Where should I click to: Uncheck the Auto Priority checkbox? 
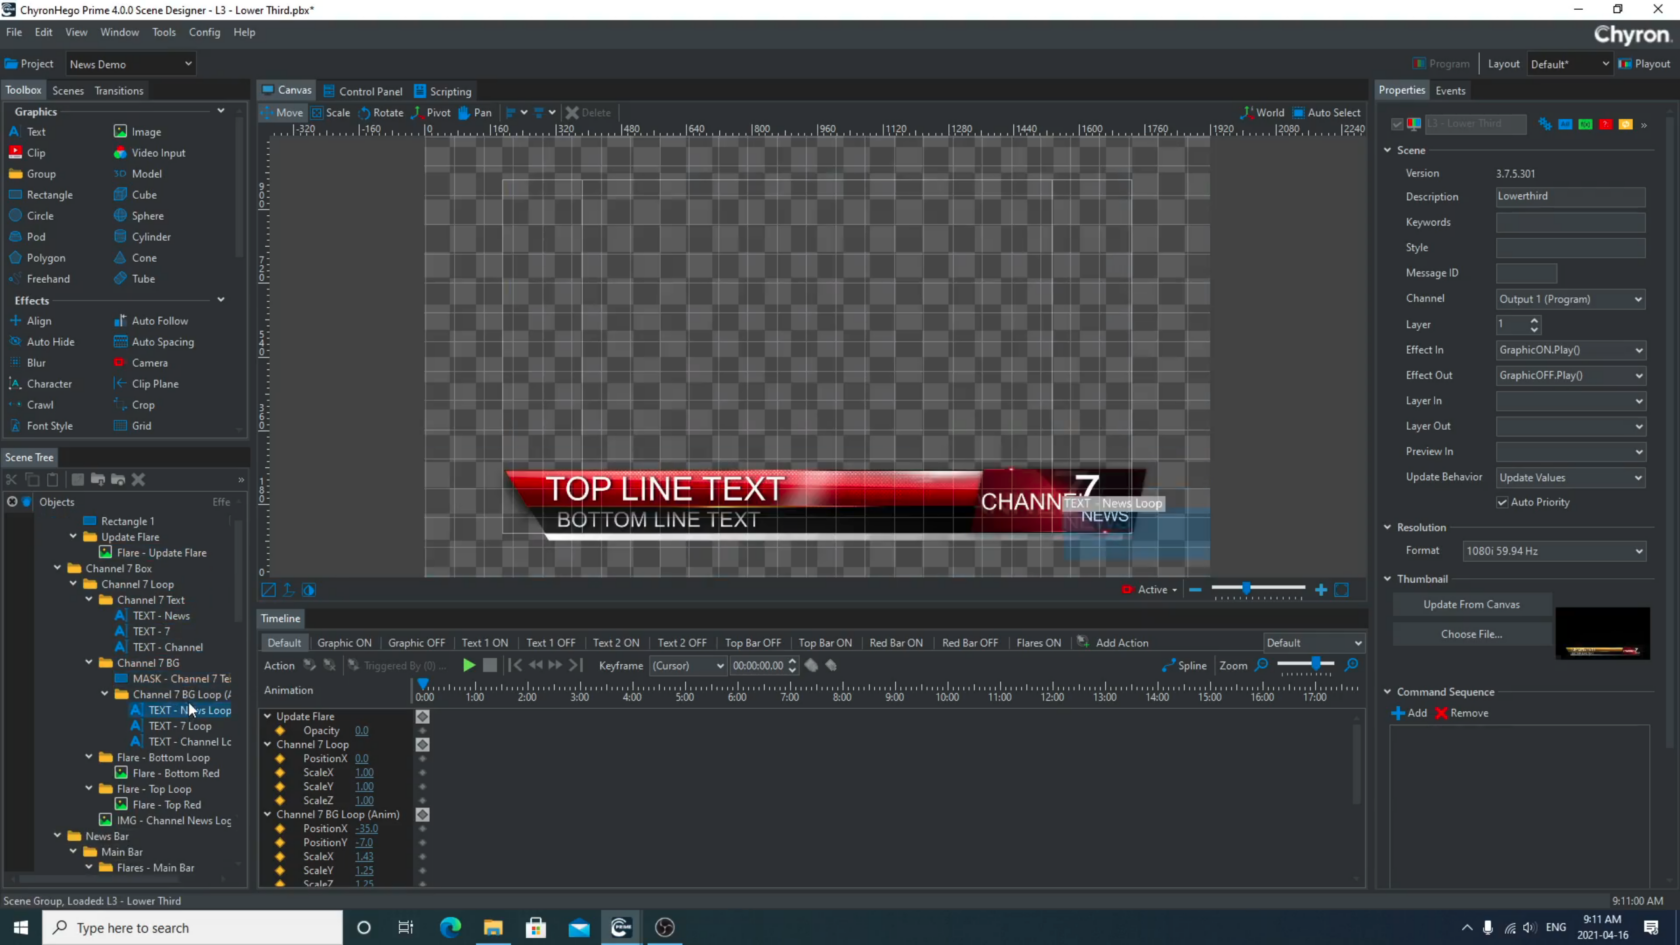click(1501, 502)
